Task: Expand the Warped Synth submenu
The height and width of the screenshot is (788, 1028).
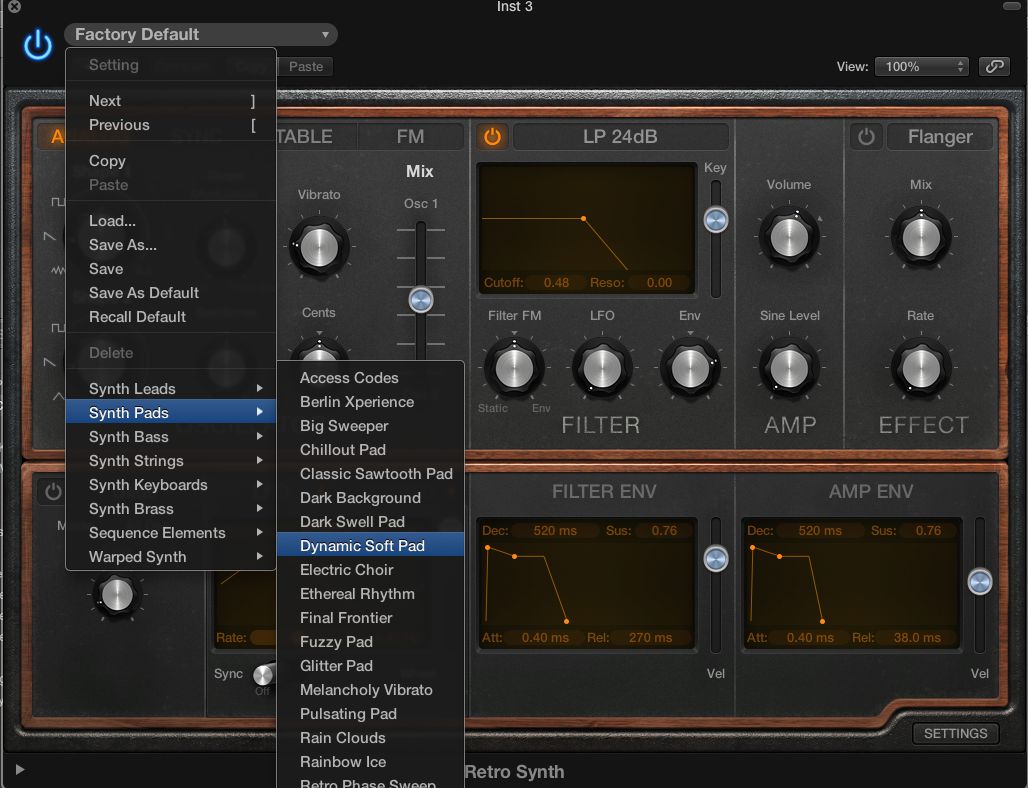Action: point(171,557)
